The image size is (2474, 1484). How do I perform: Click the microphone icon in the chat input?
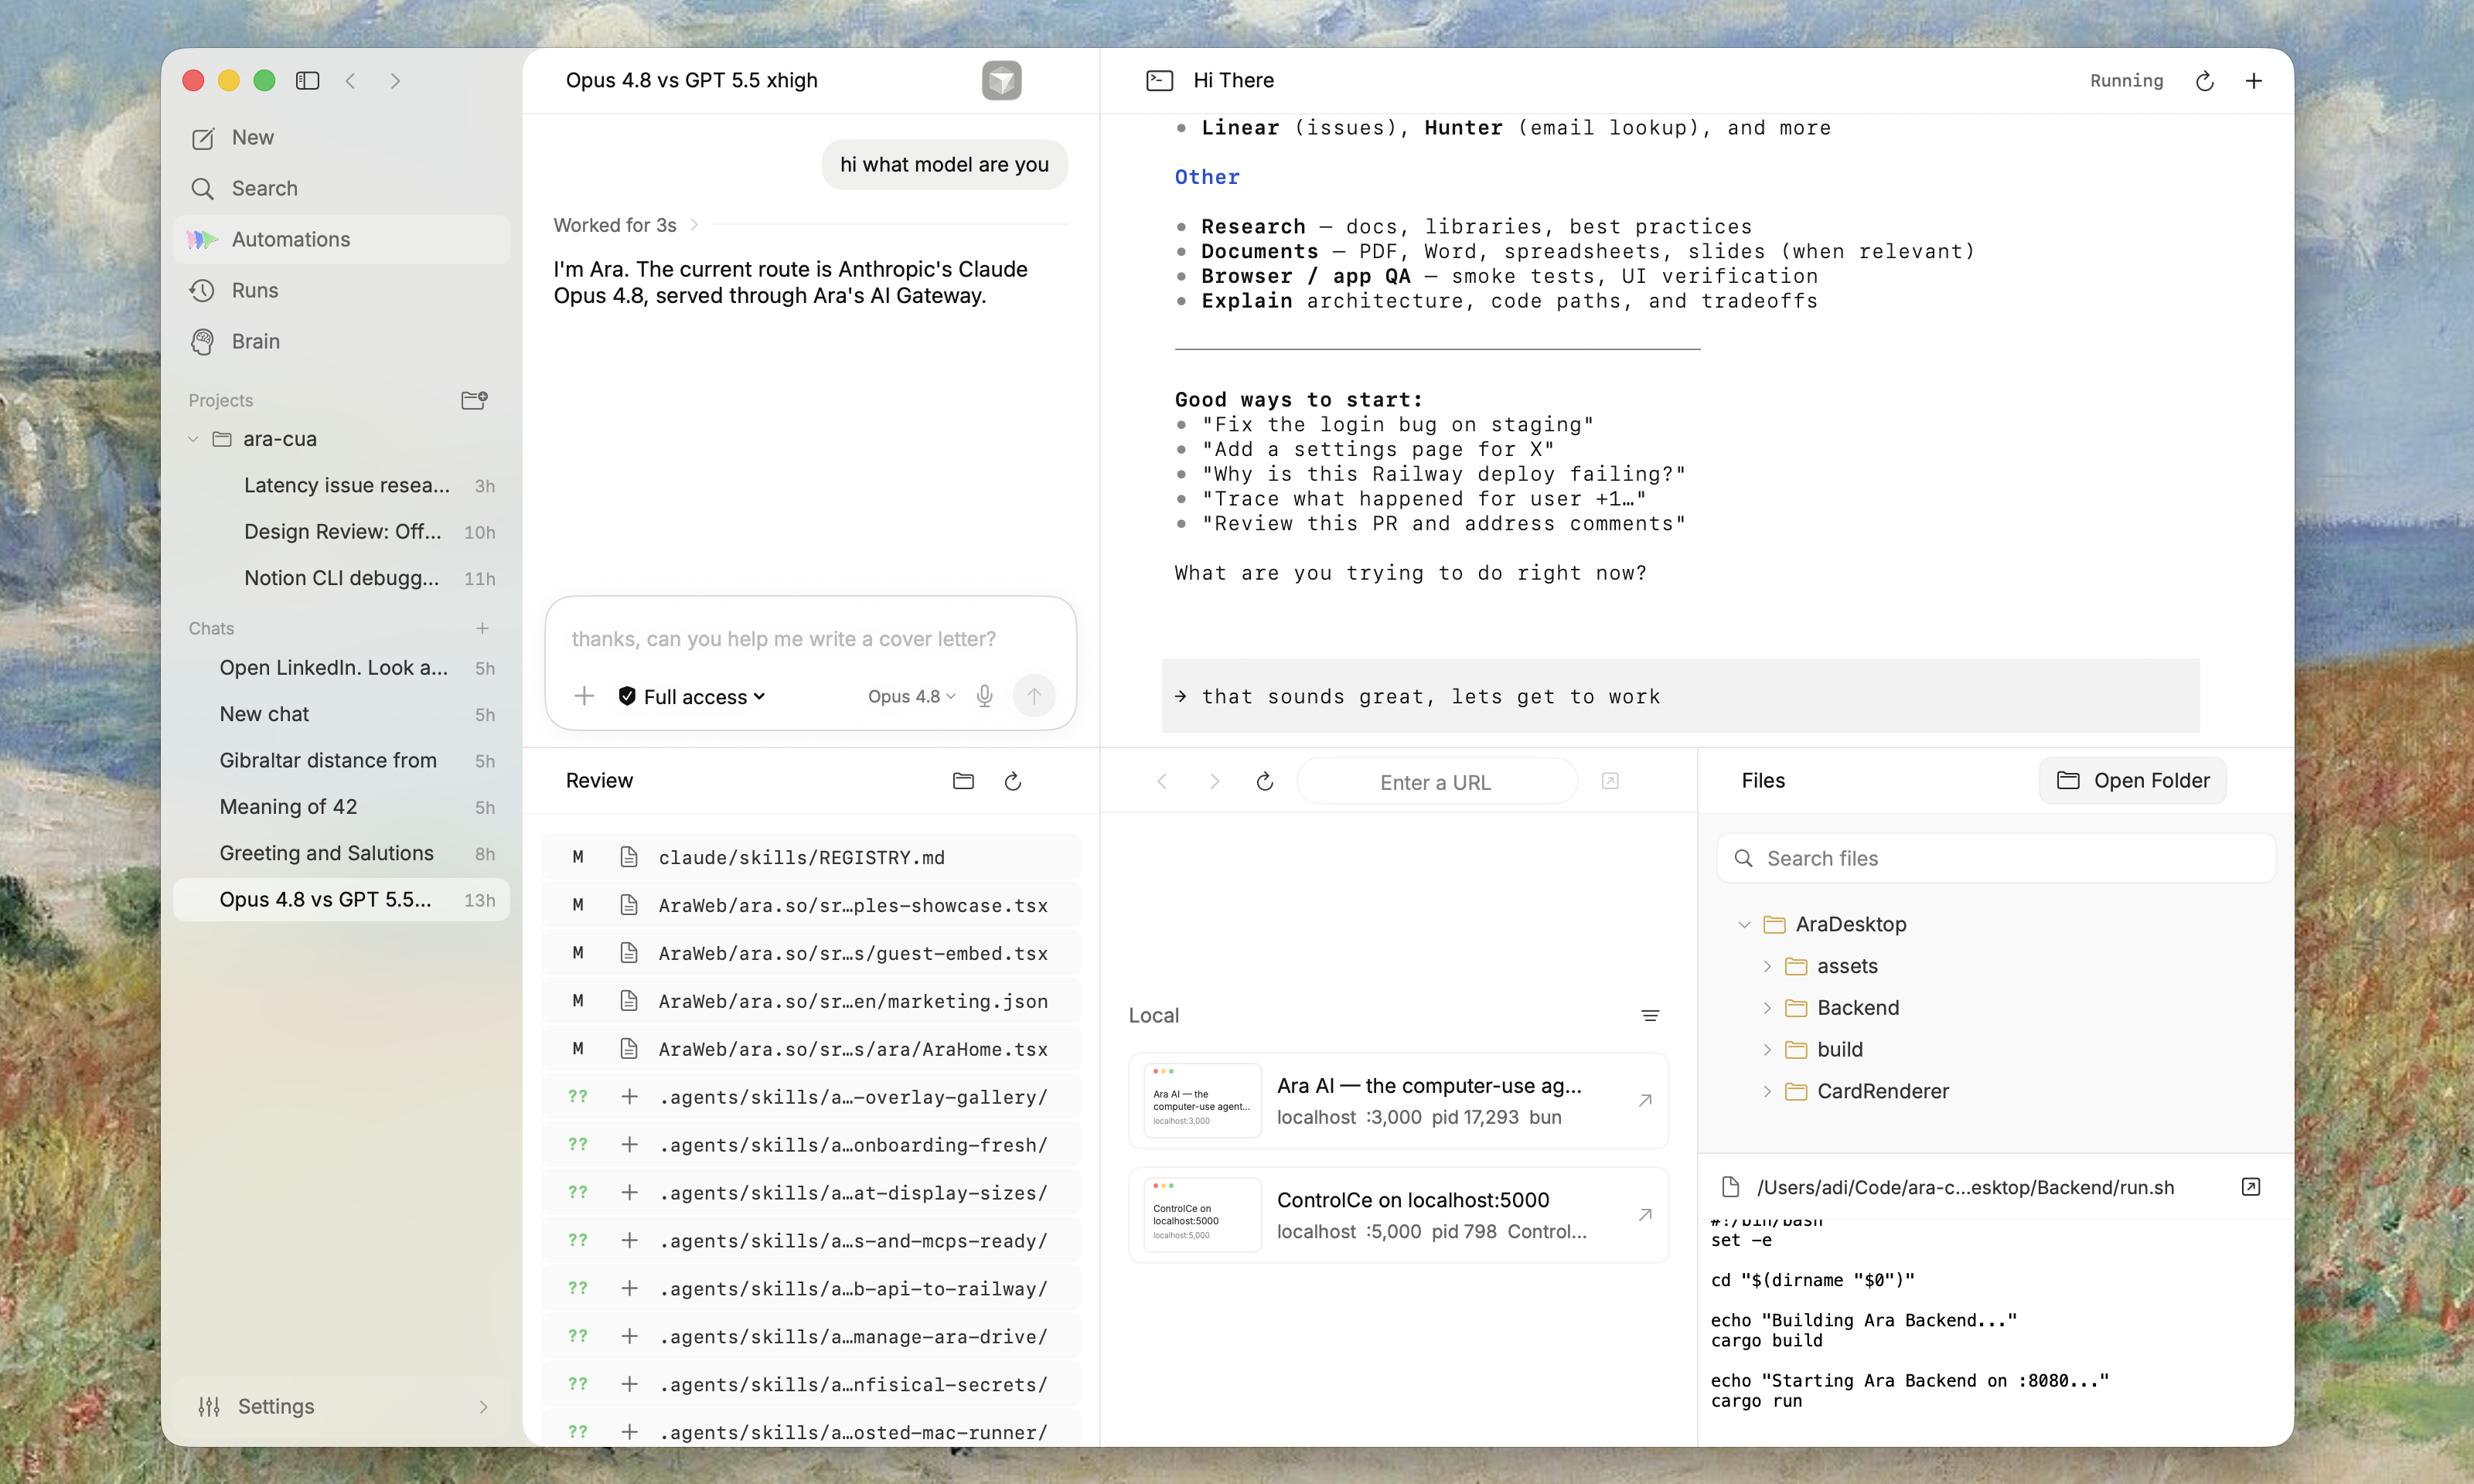pyautogui.click(x=984, y=696)
